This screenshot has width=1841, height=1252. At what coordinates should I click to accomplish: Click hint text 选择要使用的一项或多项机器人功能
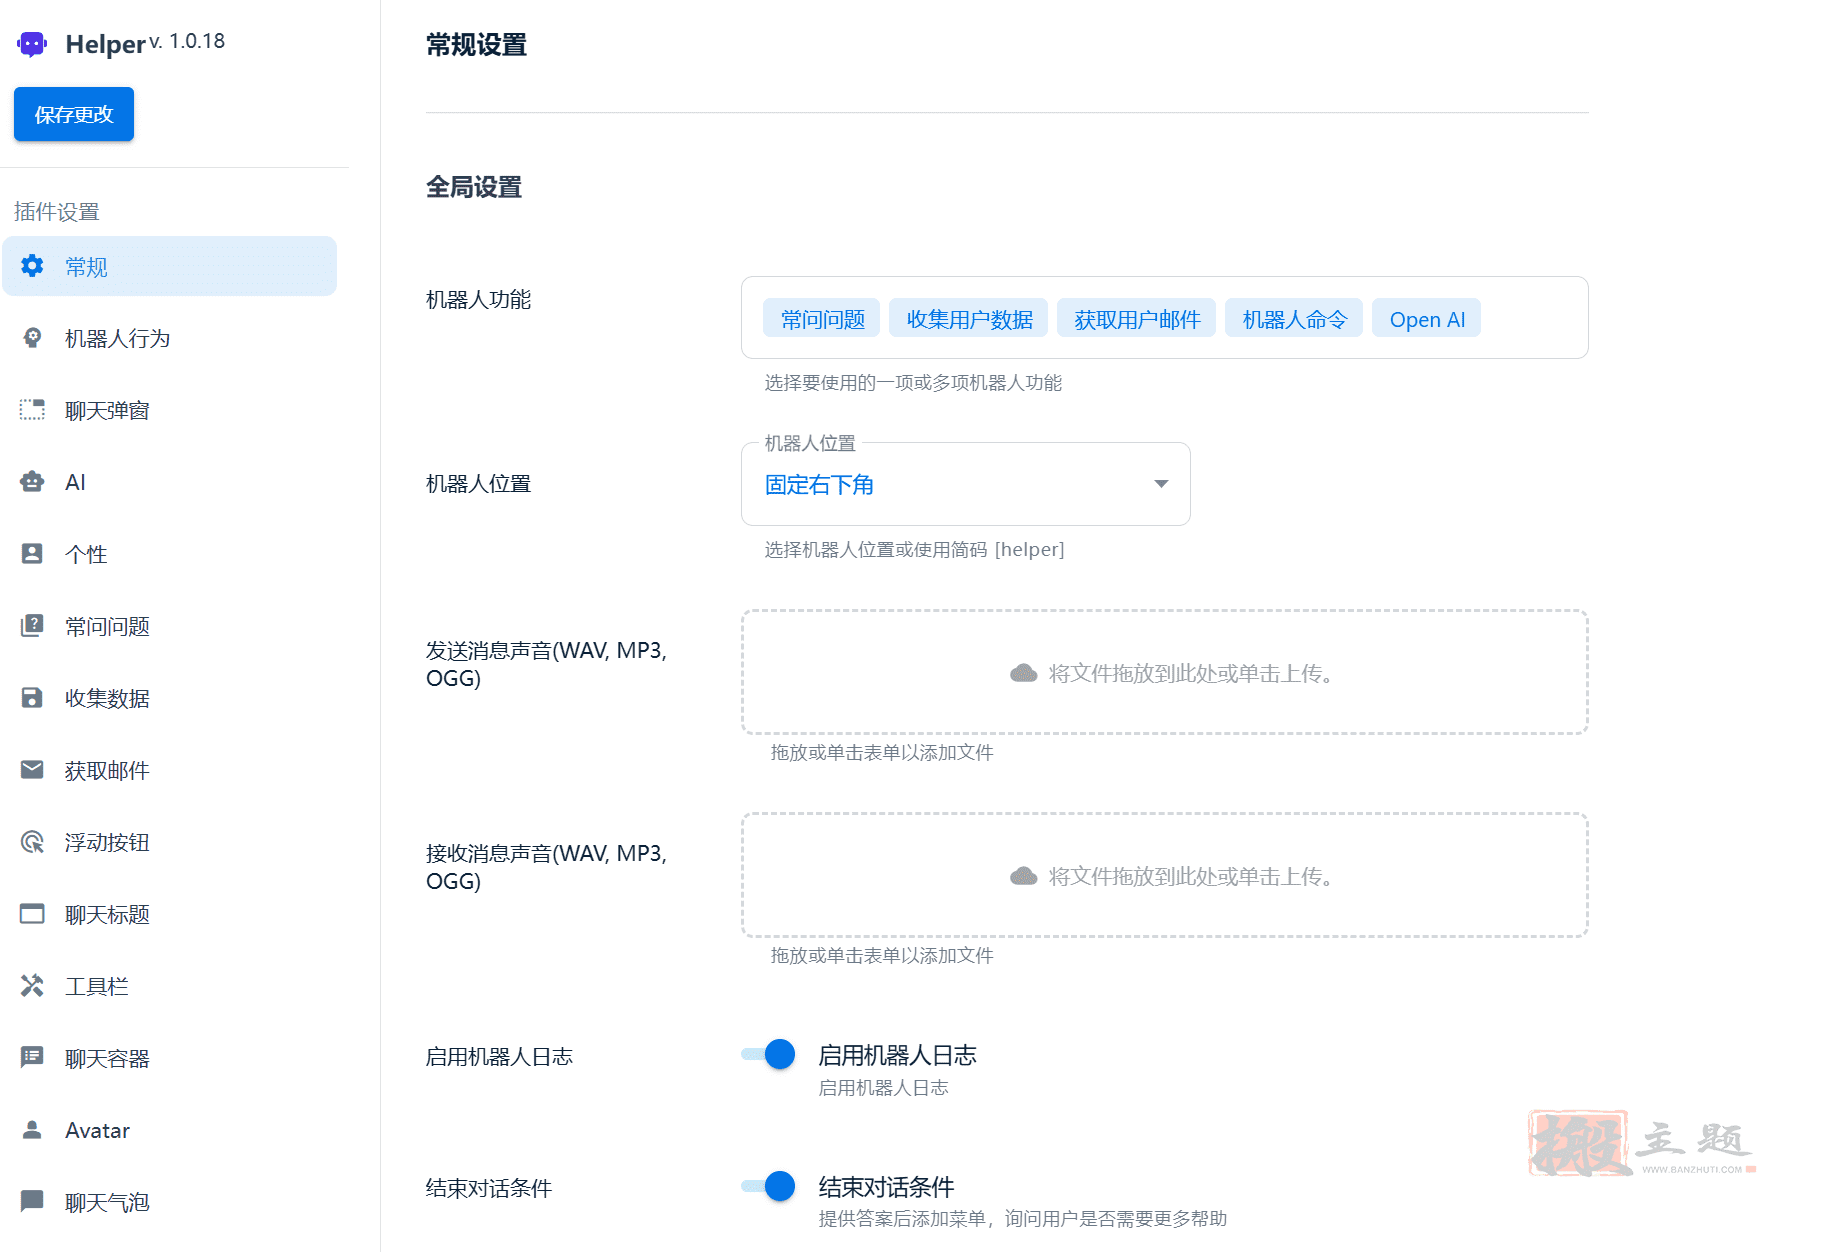point(913,383)
